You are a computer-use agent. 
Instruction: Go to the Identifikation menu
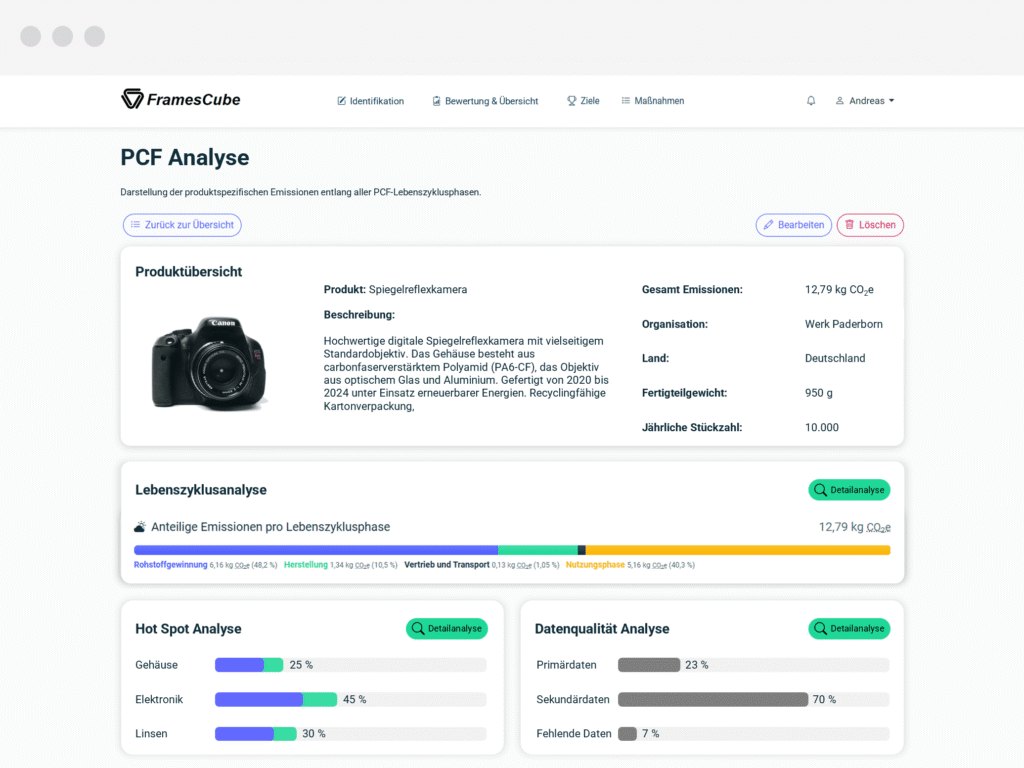point(370,101)
